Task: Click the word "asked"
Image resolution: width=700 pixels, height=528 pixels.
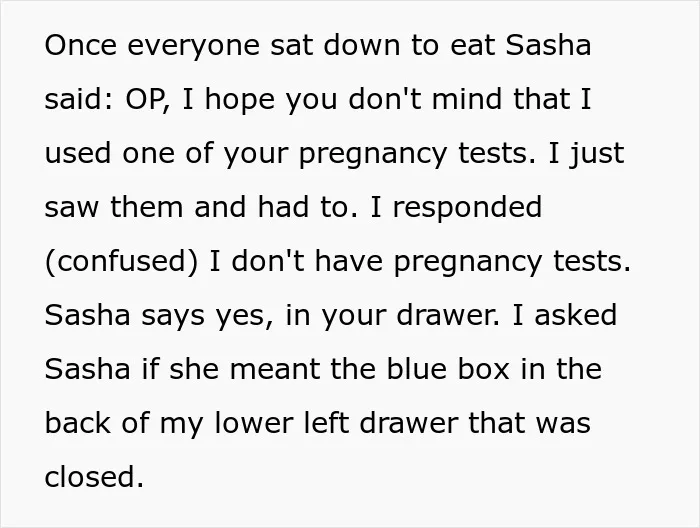Action: click(575, 315)
